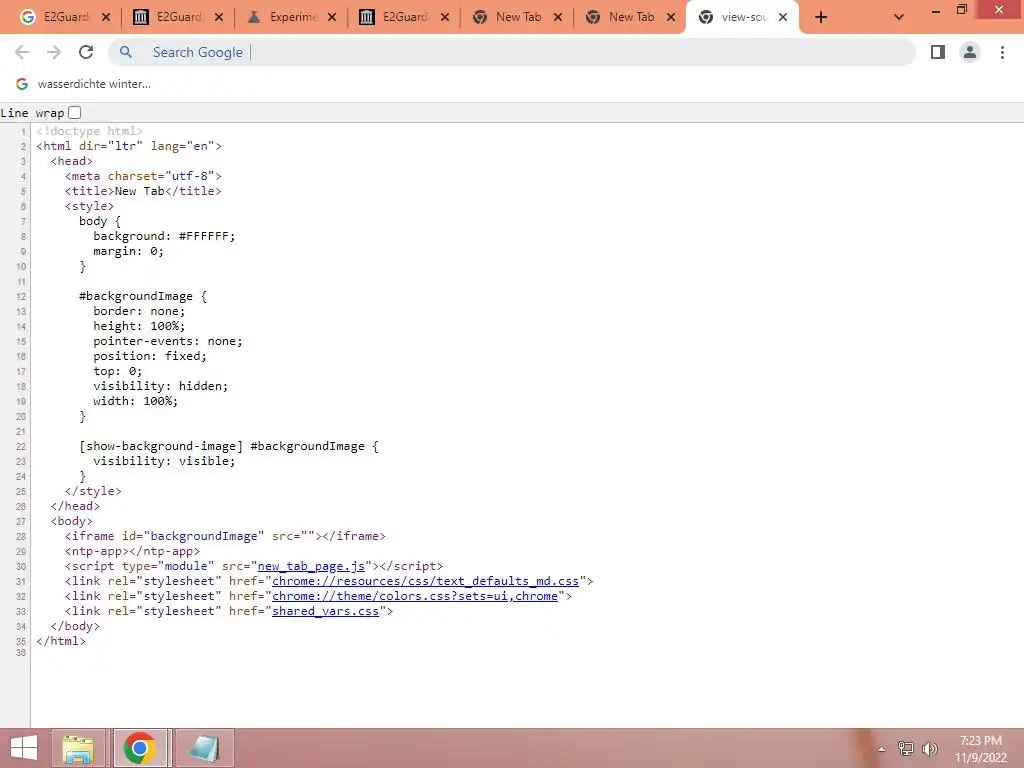Screen dimensions: 1024x768
Task: Click the visibility: hidden line
Action: (161, 387)
